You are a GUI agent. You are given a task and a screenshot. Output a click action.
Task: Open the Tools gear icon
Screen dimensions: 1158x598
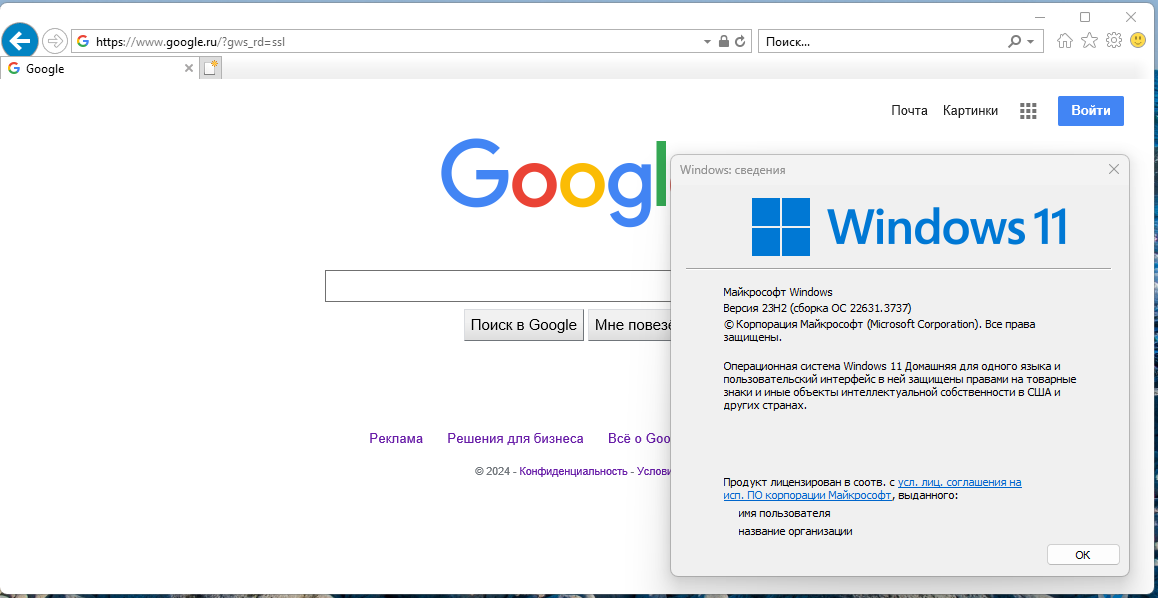pos(1114,41)
